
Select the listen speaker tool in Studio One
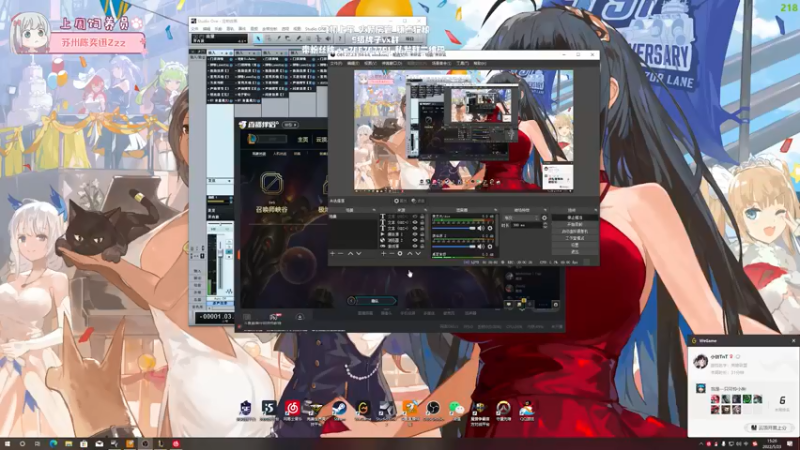pyautogui.click(x=329, y=39)
